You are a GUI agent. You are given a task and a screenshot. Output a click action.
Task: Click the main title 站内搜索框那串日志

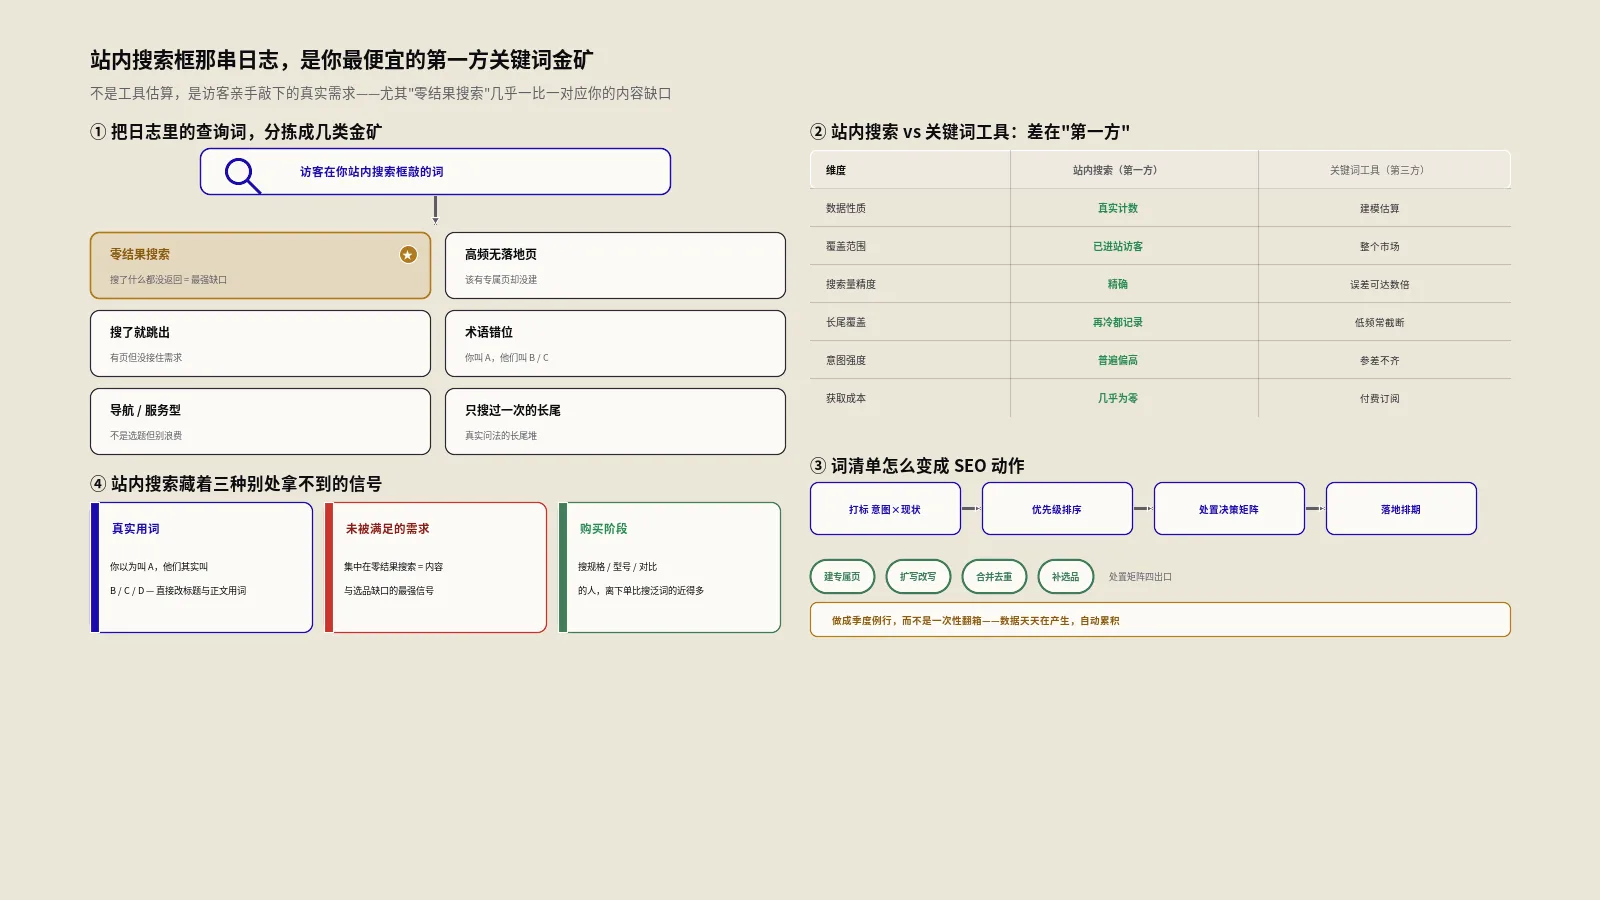[342, 60]
